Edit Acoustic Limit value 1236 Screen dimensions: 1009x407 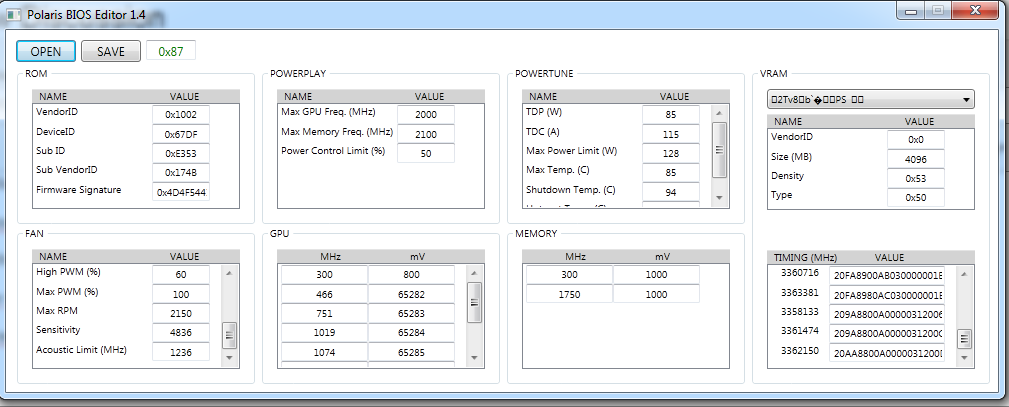(x=181, y=352)
